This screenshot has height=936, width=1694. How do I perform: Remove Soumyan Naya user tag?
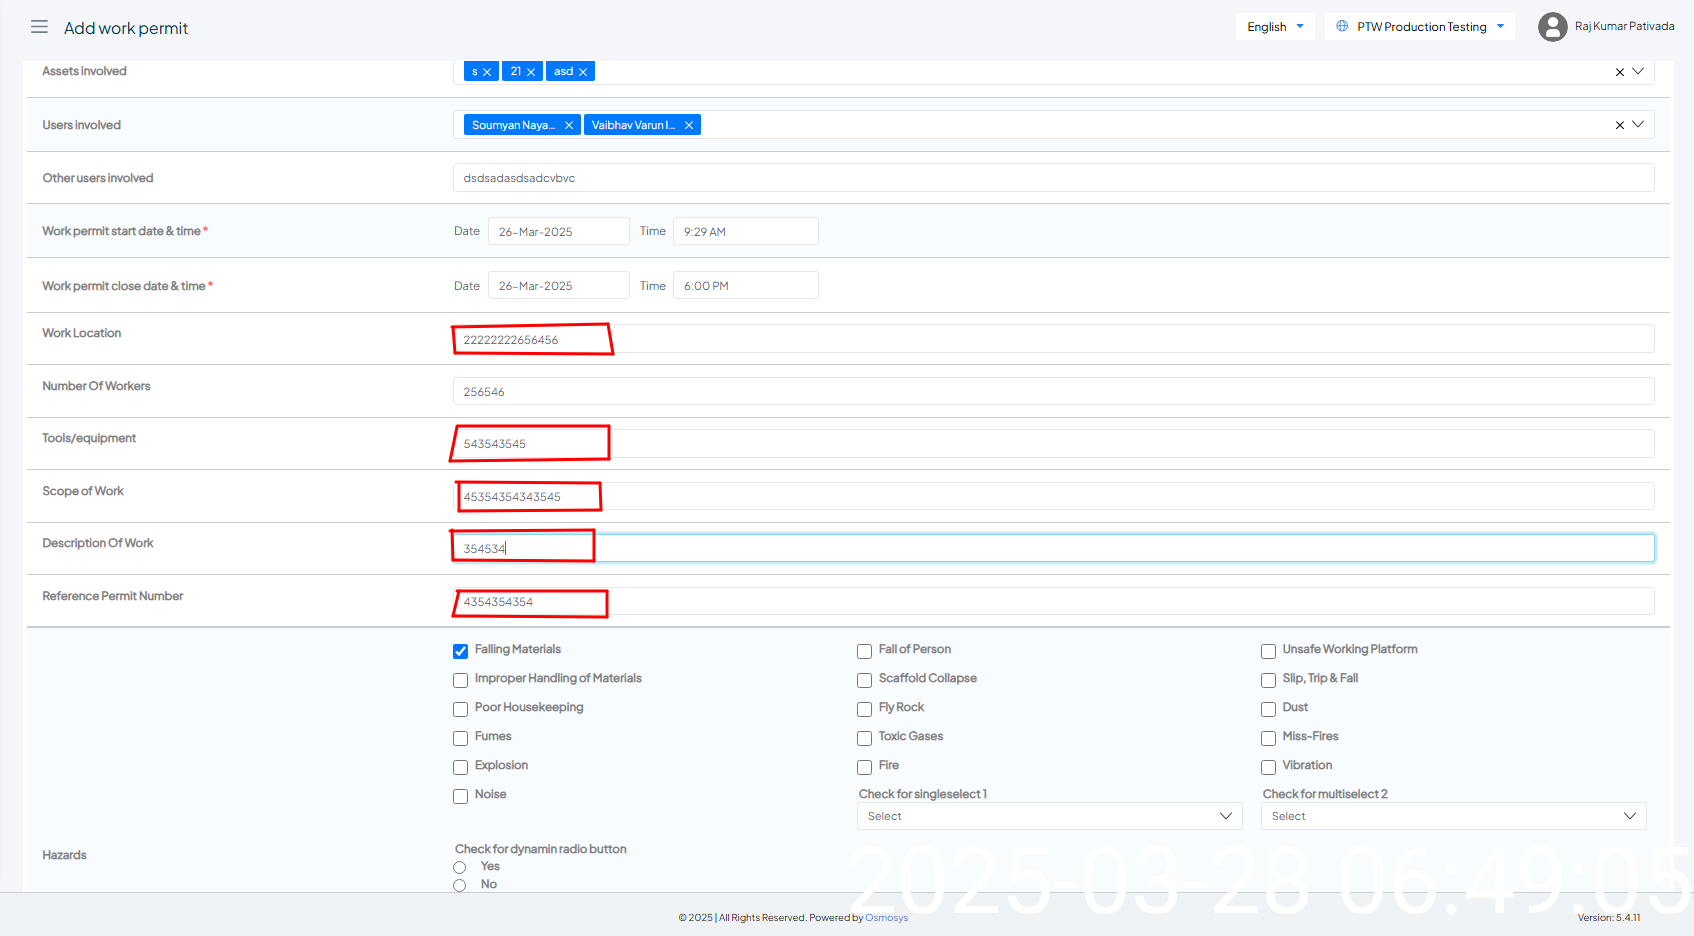coord(569,125)
